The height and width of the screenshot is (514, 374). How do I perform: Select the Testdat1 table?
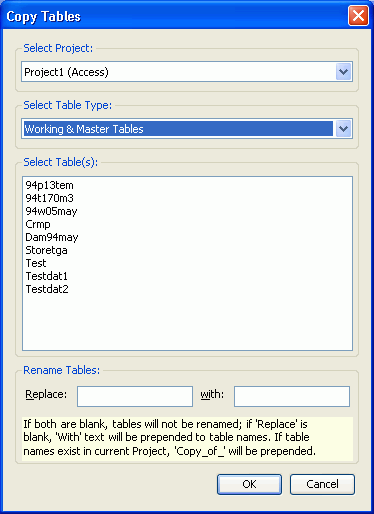pyautogui.click(x=47, y=276)
